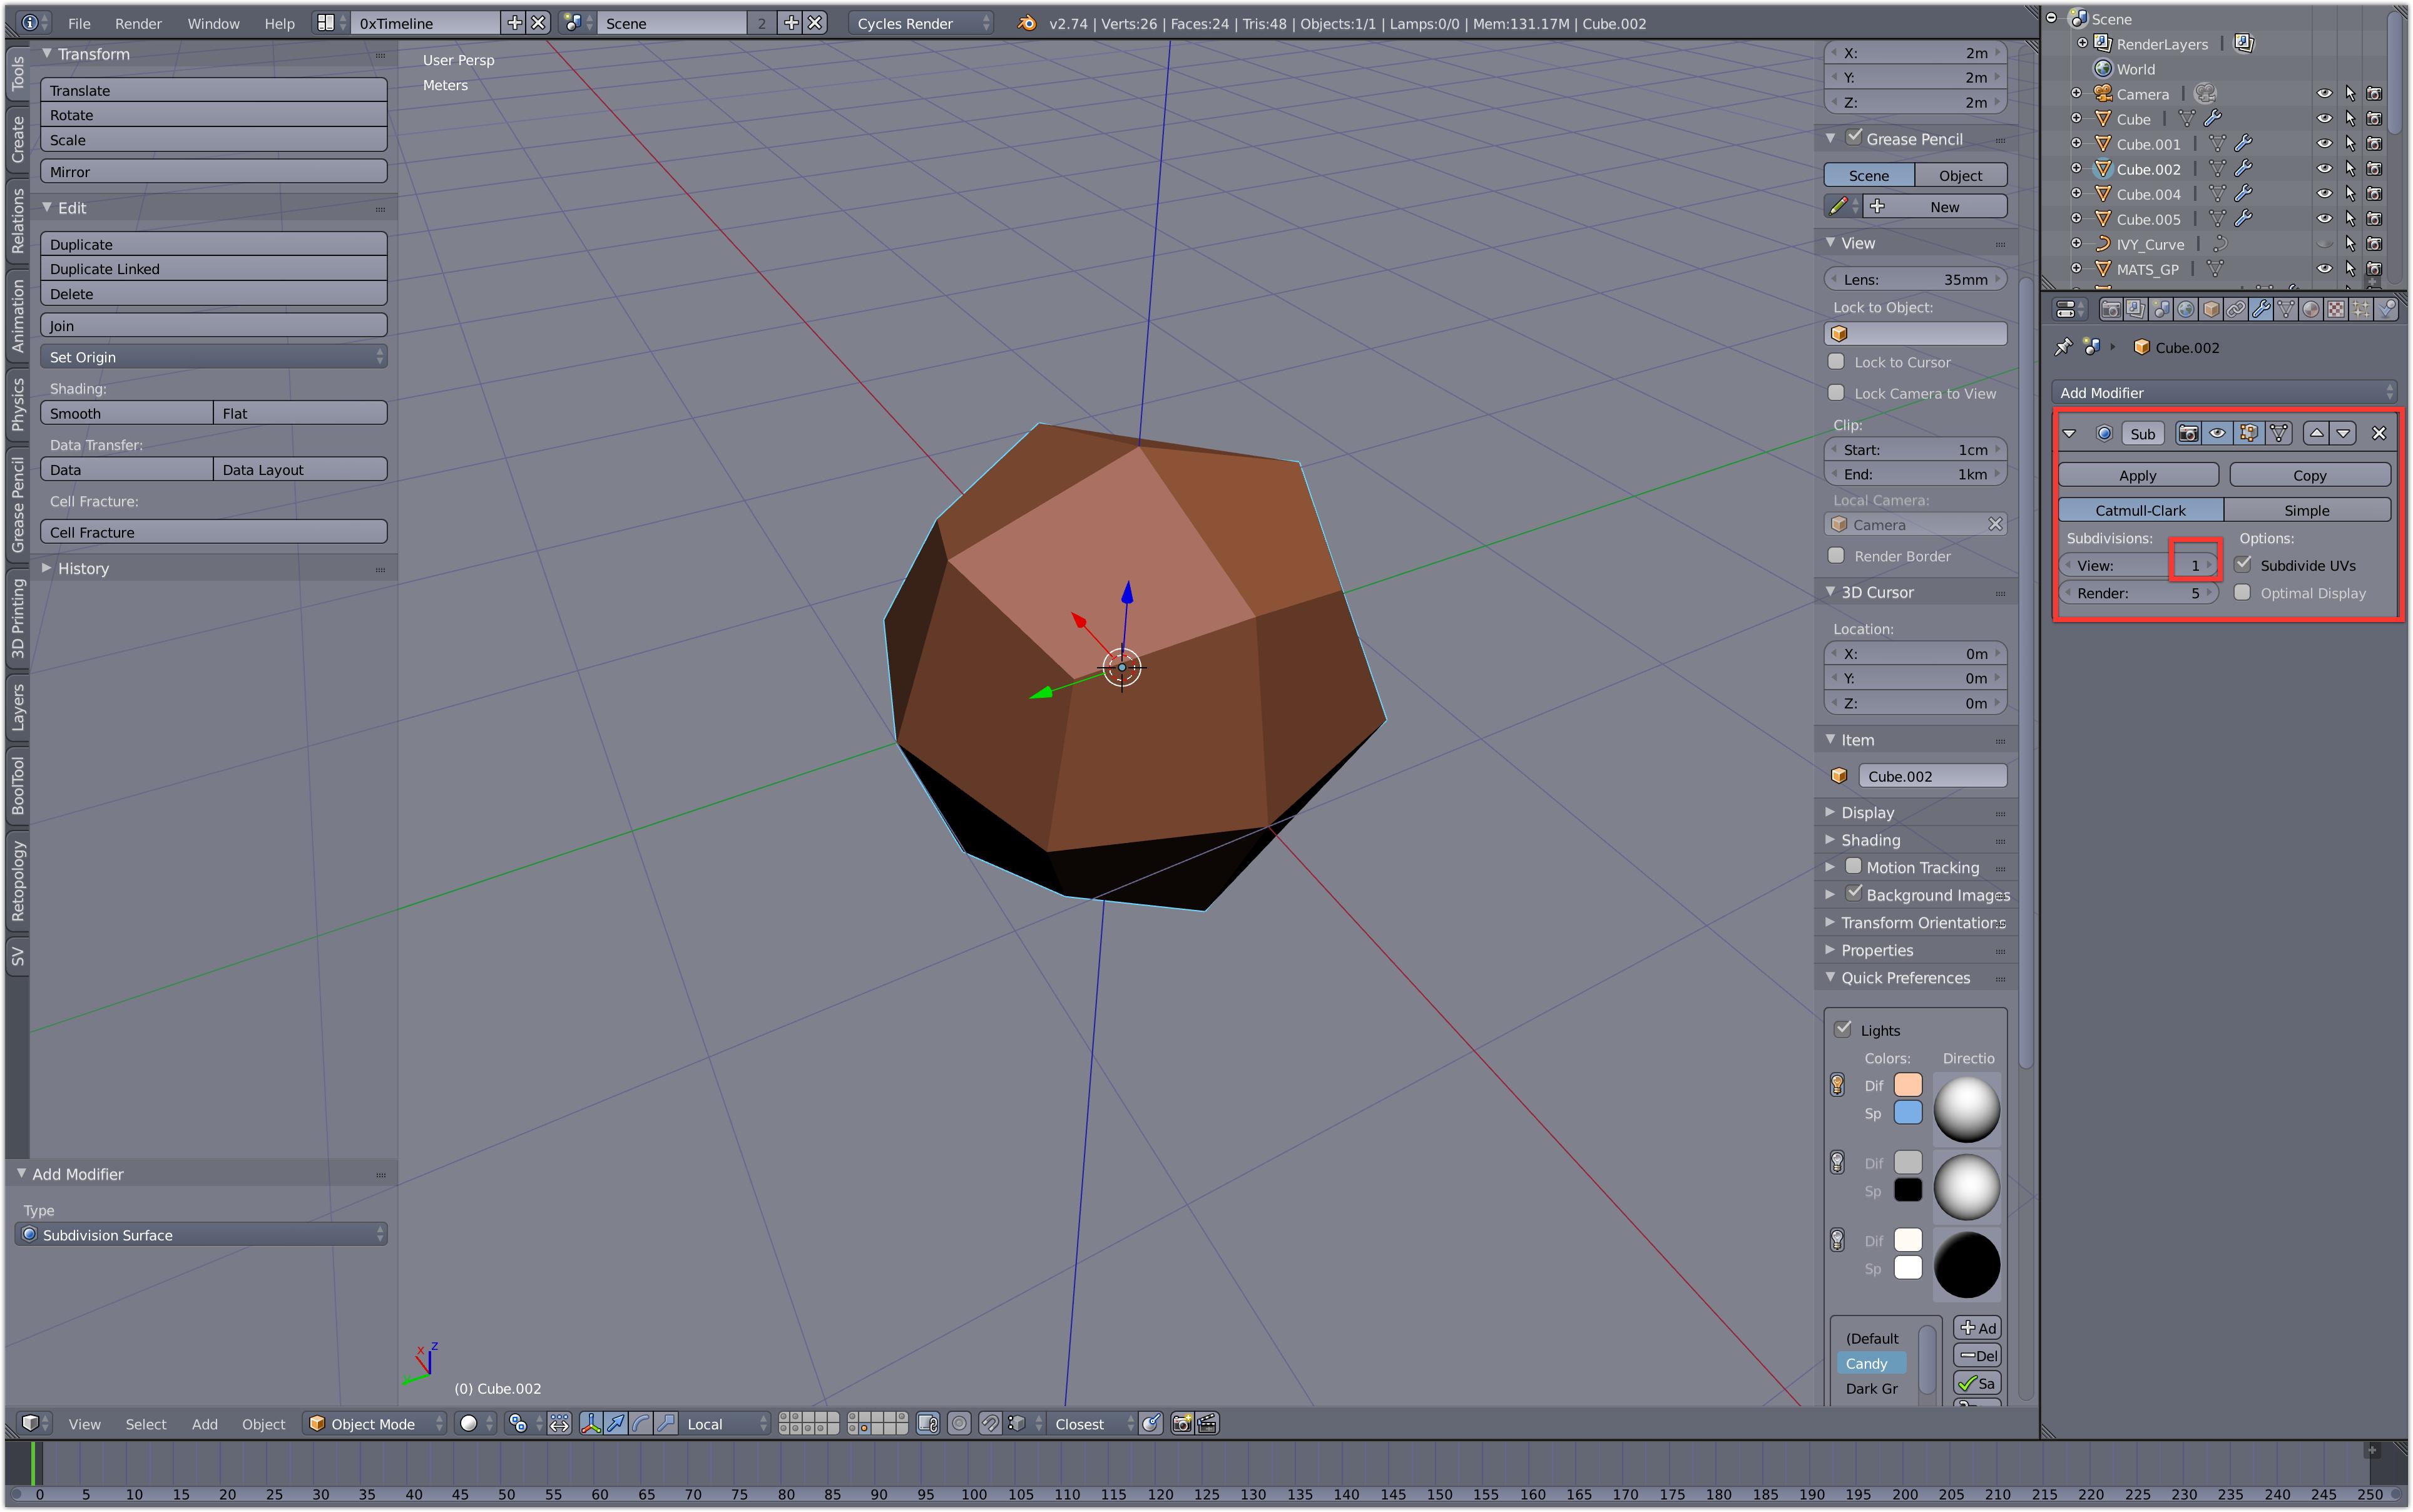Select the rotate manipulator icon in viewport header
The height and width of the screenshot is (1512, 2413).
click(x=642, y=1424)
